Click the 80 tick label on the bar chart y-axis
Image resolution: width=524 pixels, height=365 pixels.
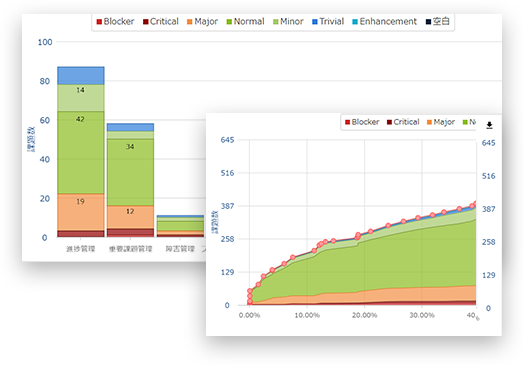44,81
